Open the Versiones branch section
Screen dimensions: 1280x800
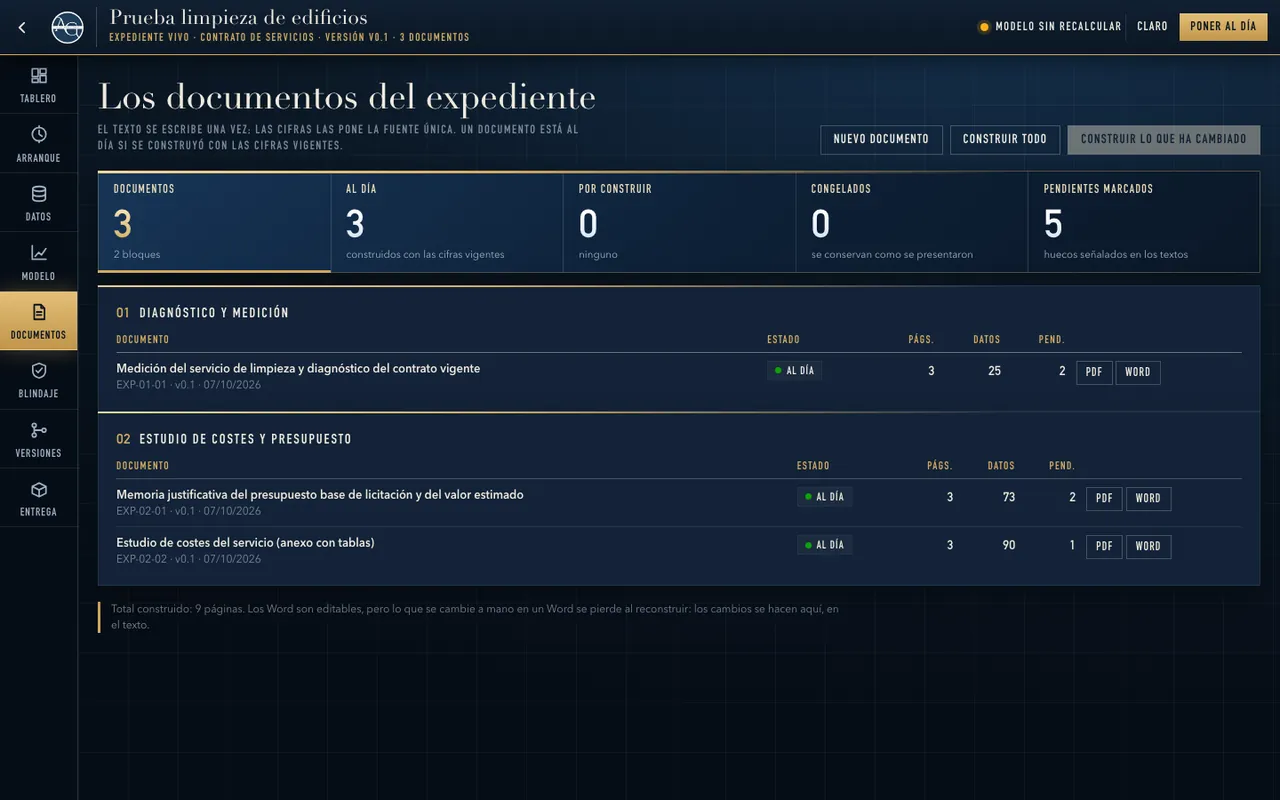point(38,439)
